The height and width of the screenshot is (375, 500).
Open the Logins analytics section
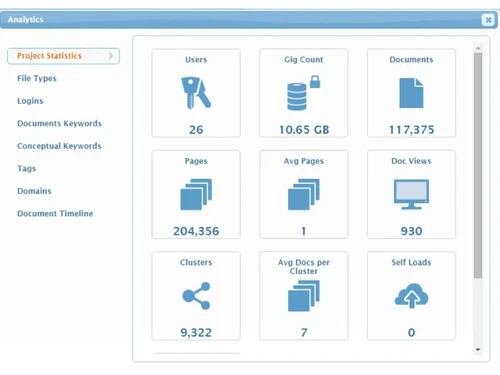coord(30,101)
